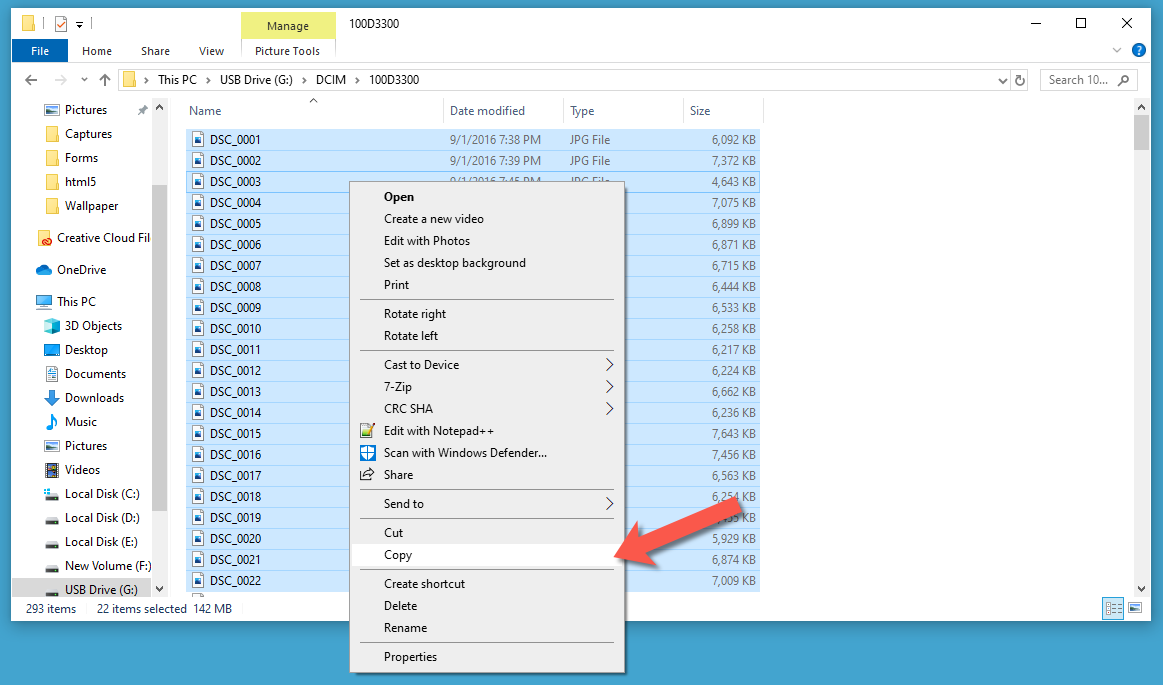Click the Help question mark icon

tap(1138, 51)
